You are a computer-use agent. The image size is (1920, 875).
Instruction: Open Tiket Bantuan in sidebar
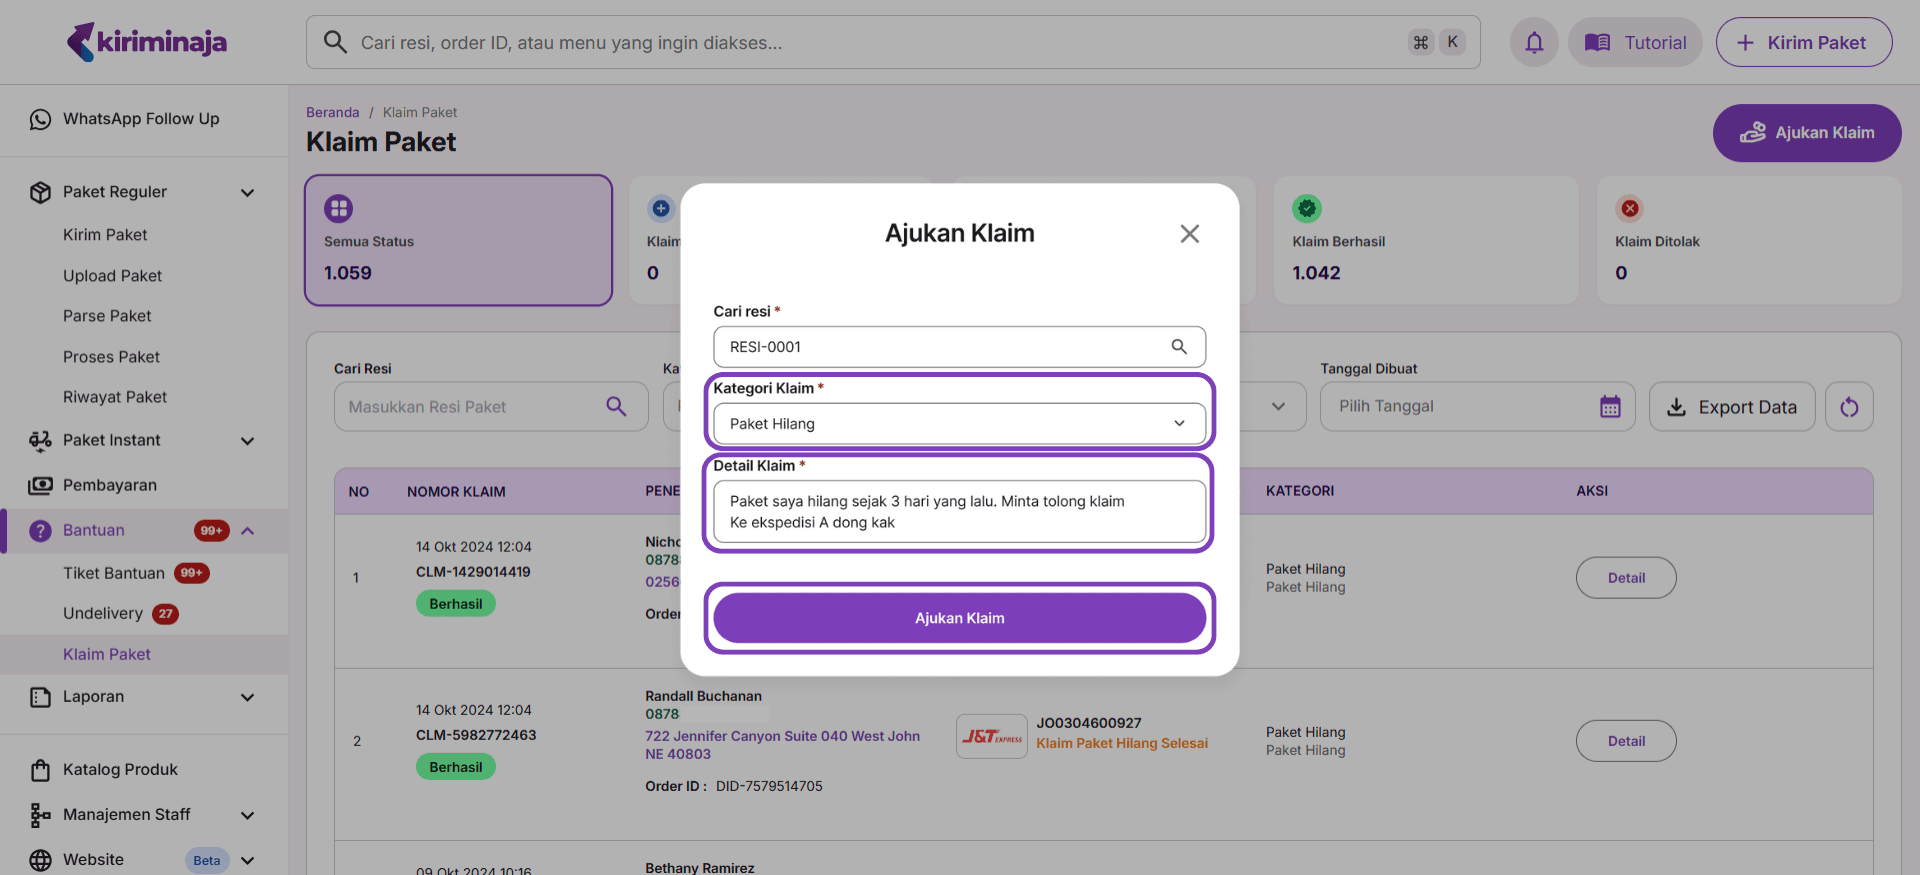coord(114,573)
